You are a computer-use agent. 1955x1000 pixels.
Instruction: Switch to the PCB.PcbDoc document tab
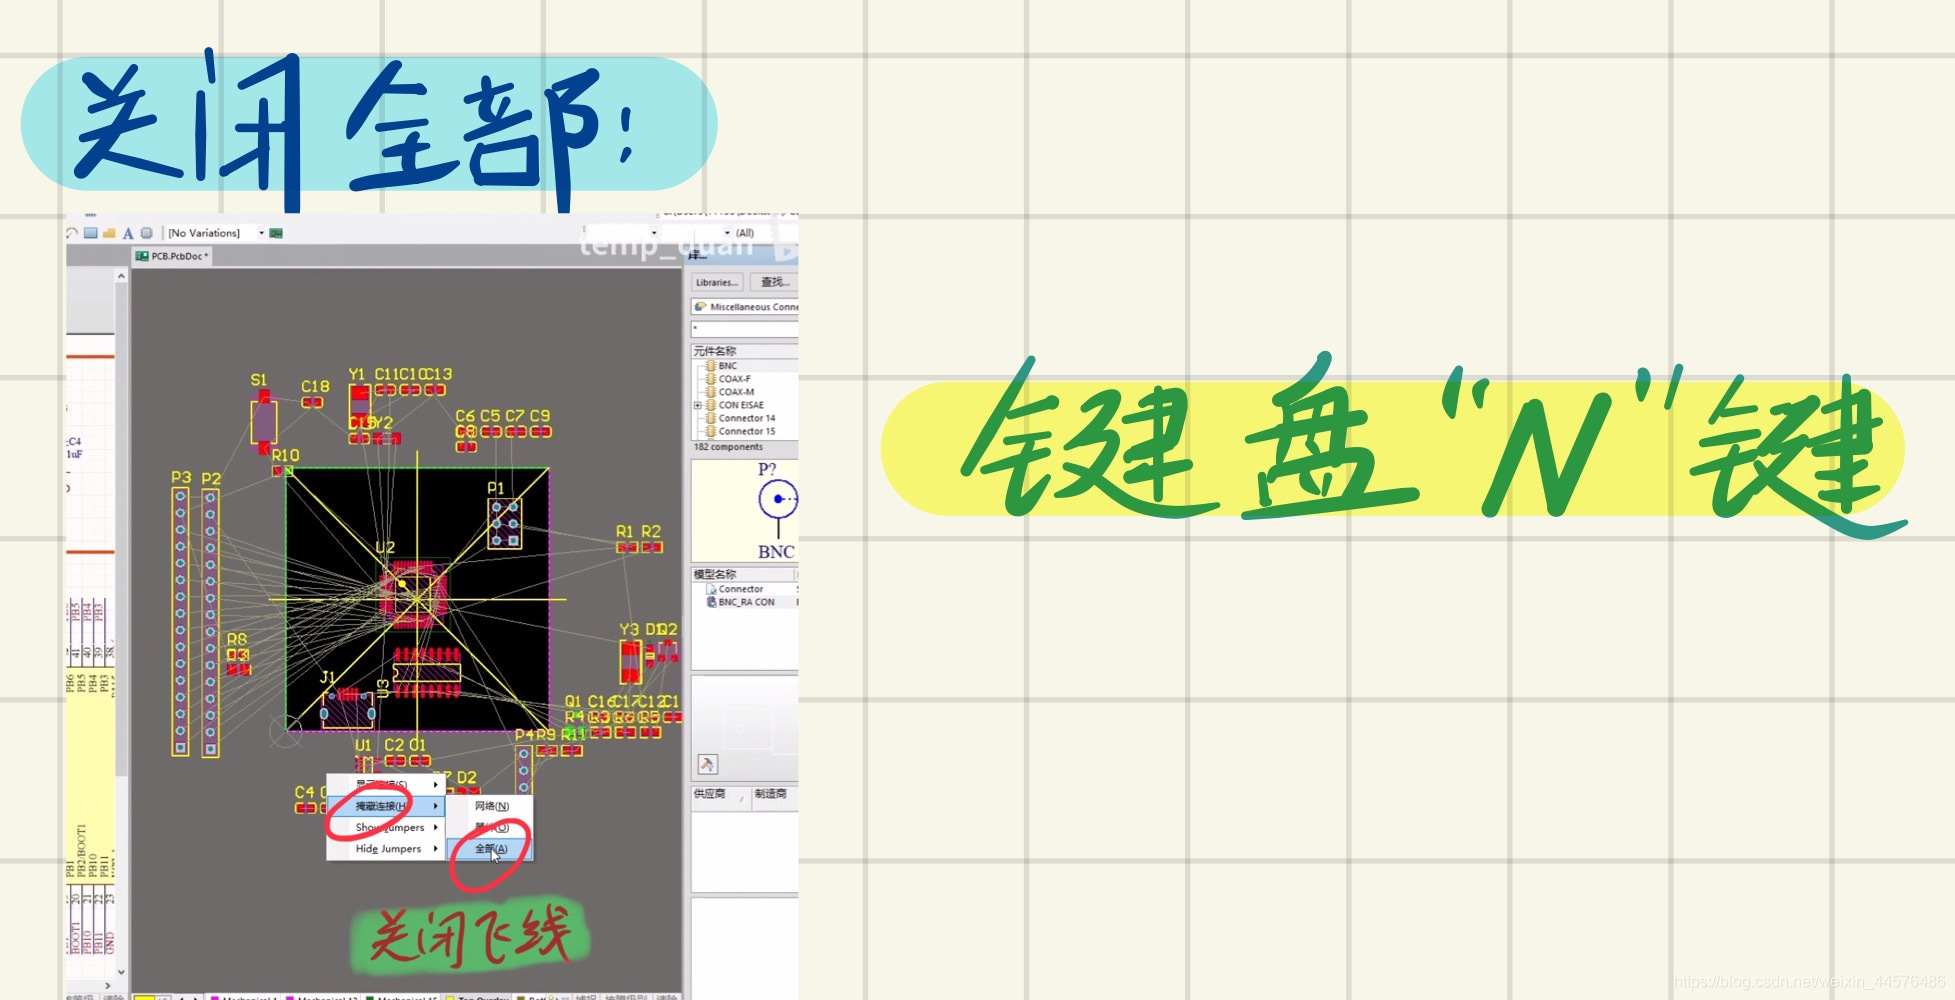tap(174, 256)
